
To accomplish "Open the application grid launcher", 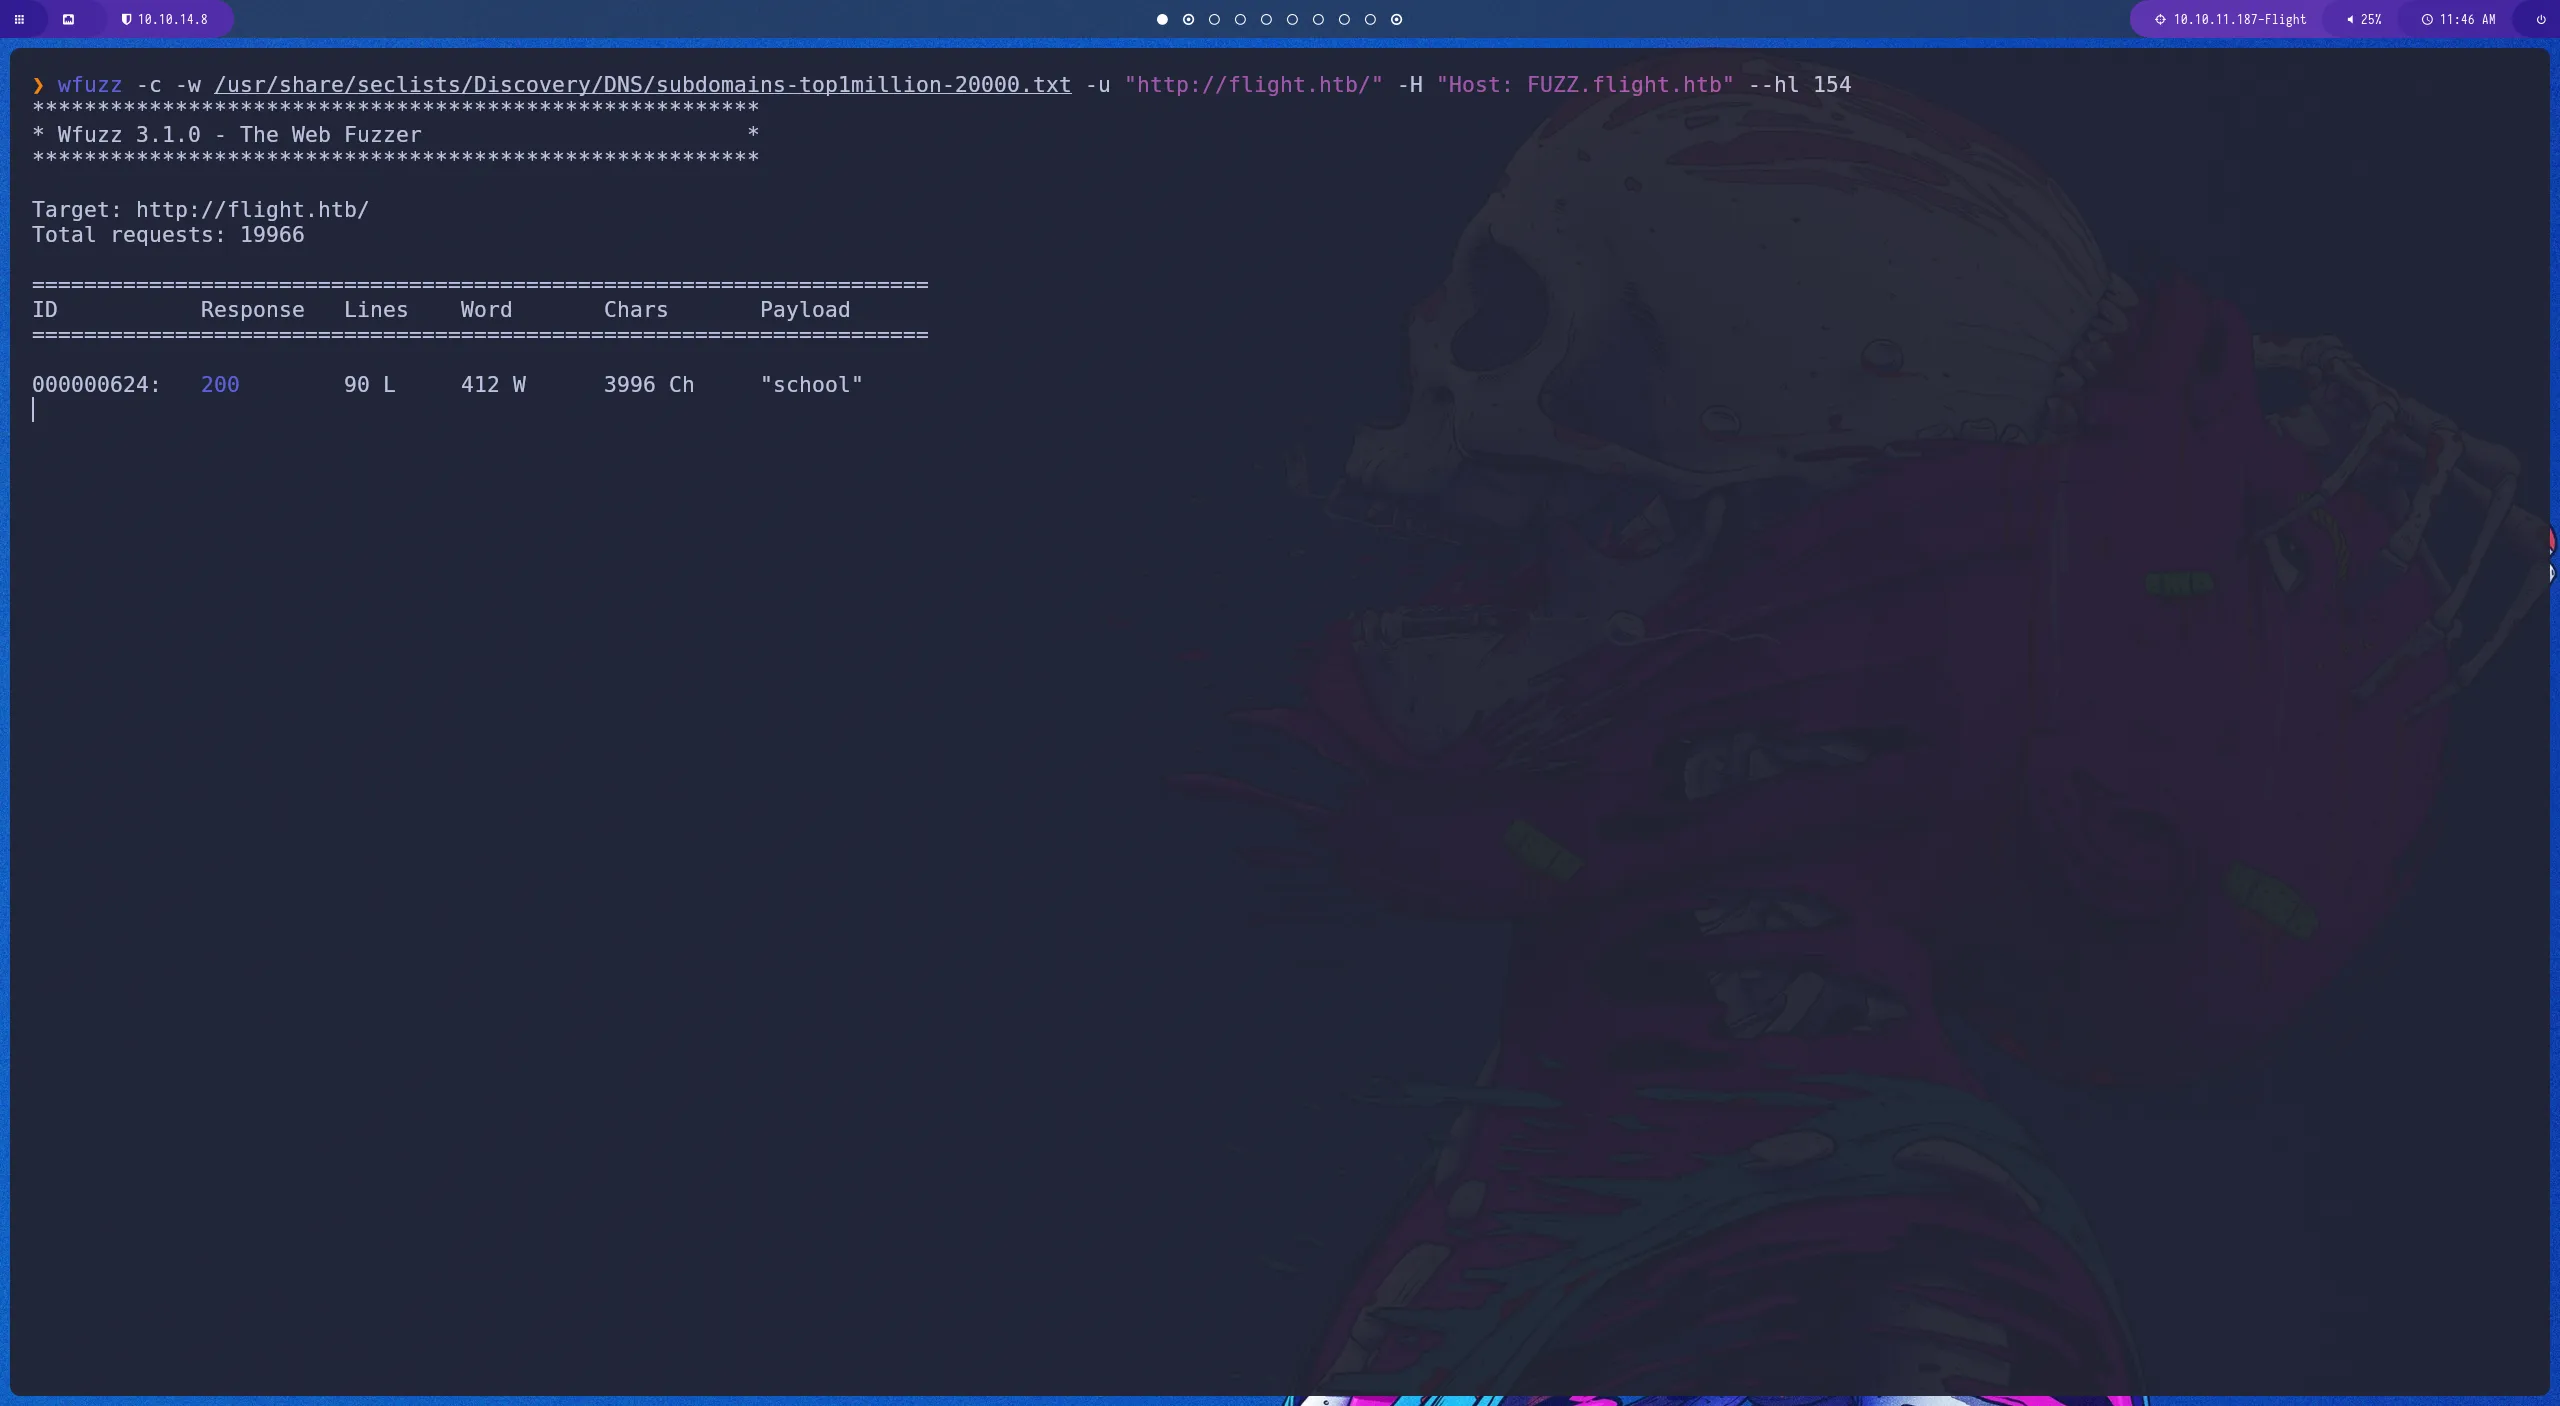I will [18, 19].
